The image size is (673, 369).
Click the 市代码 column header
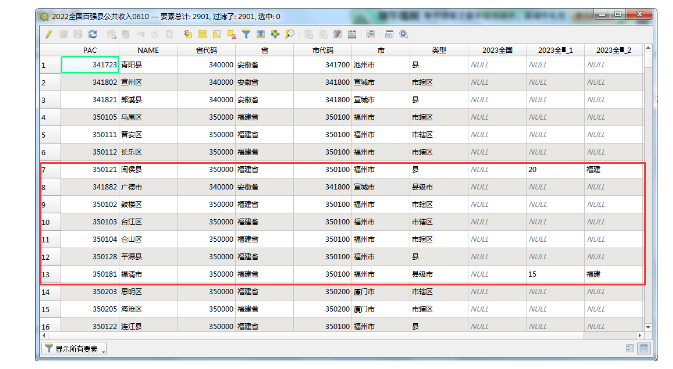coord(323,50)
